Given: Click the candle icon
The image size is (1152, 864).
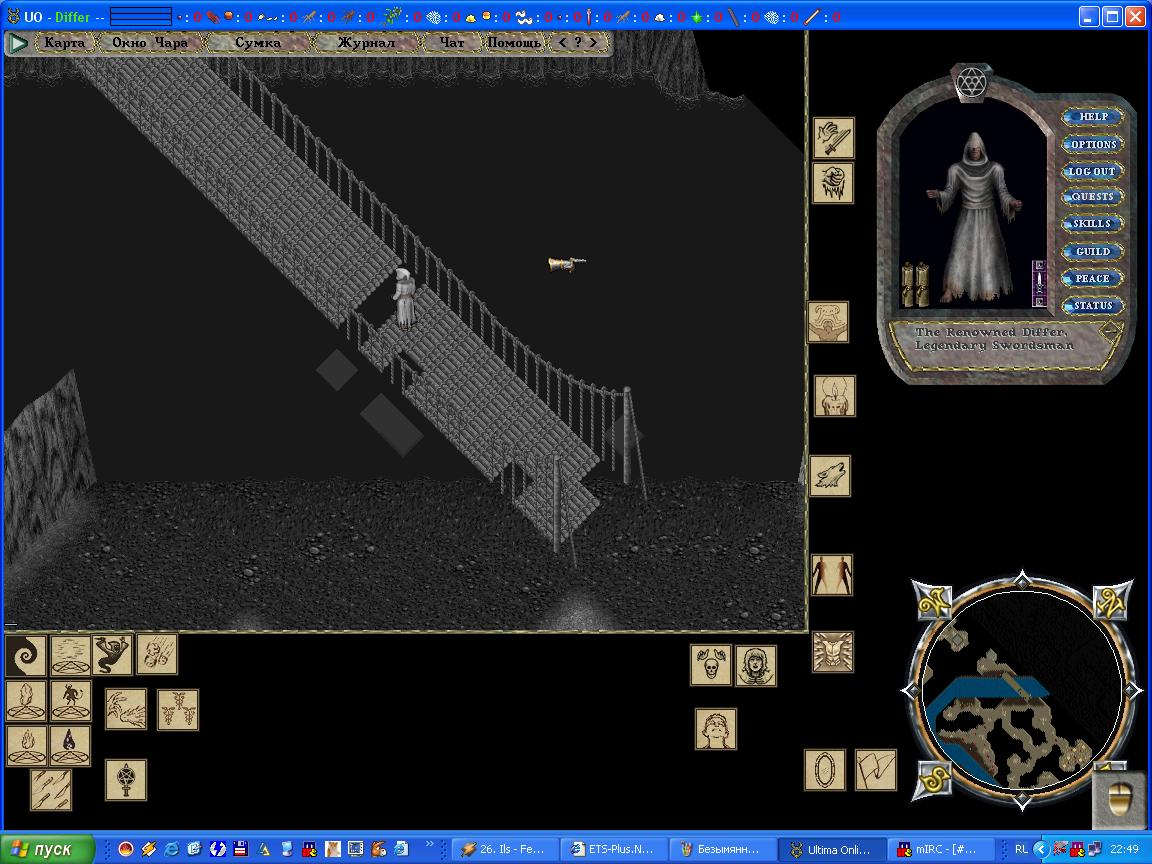Looking at the screenshot, I should 833,397.
